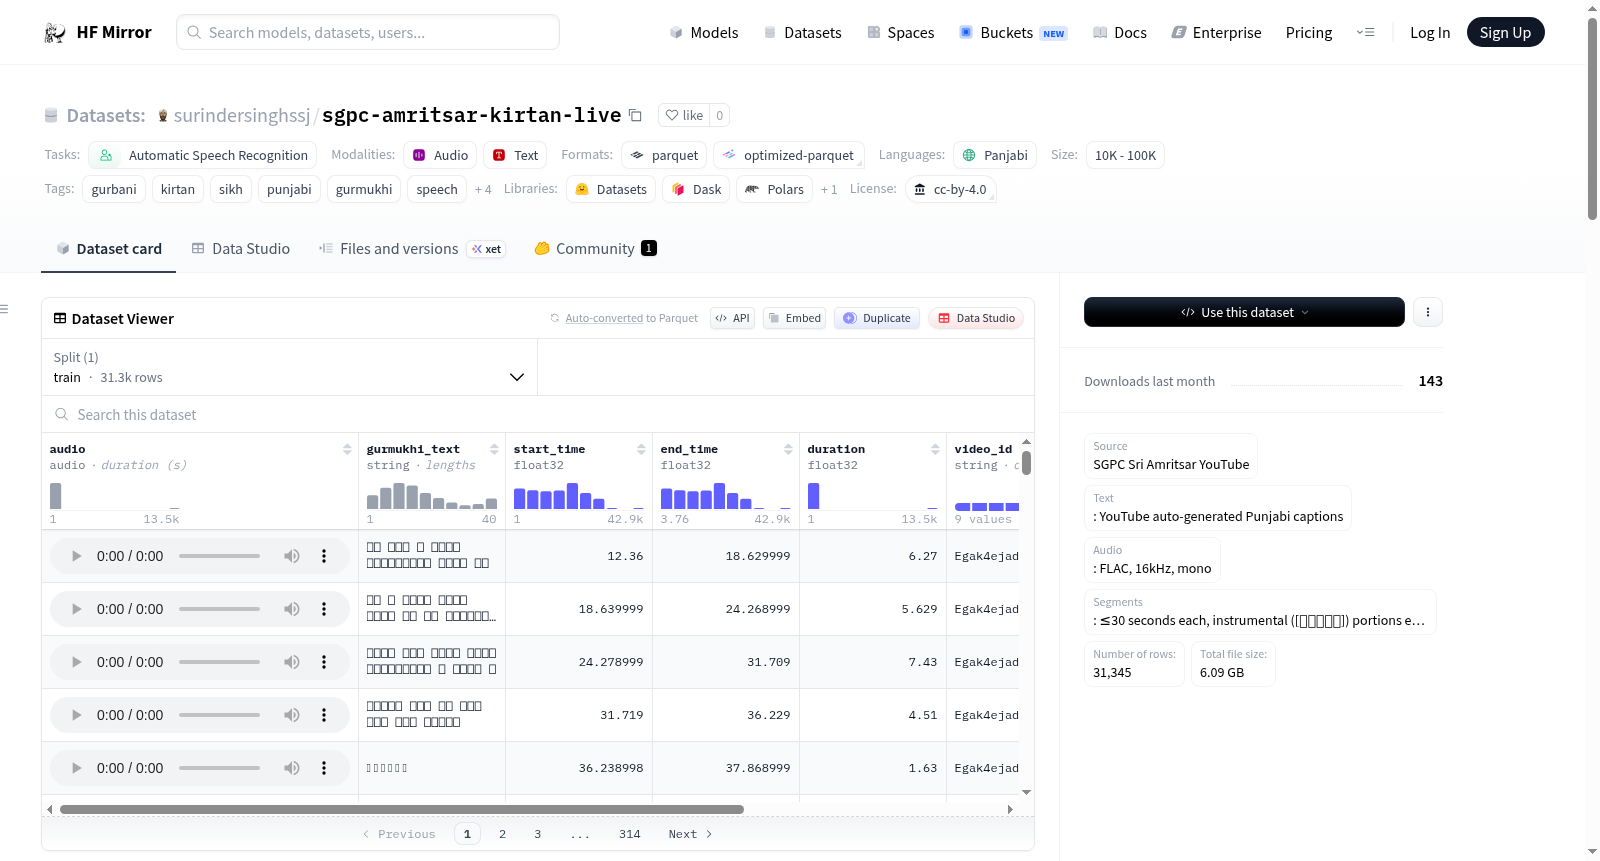
Task: Open audio options menu in the 12.36 row
Action: [x=324, y=556]
